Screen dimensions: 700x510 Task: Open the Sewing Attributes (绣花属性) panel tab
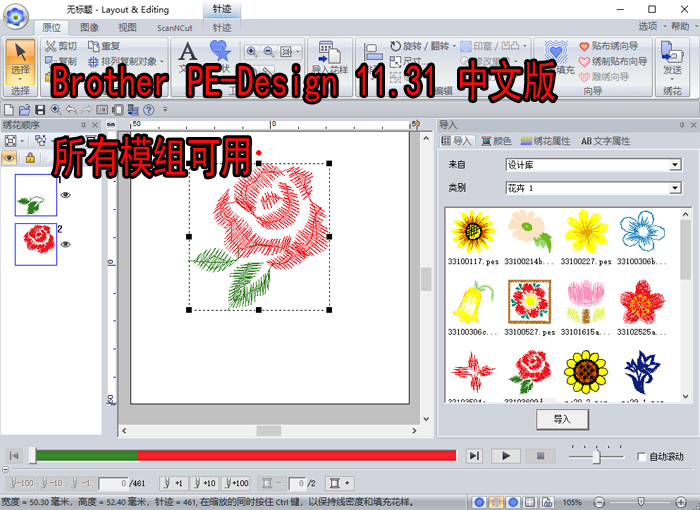point(546,141)
